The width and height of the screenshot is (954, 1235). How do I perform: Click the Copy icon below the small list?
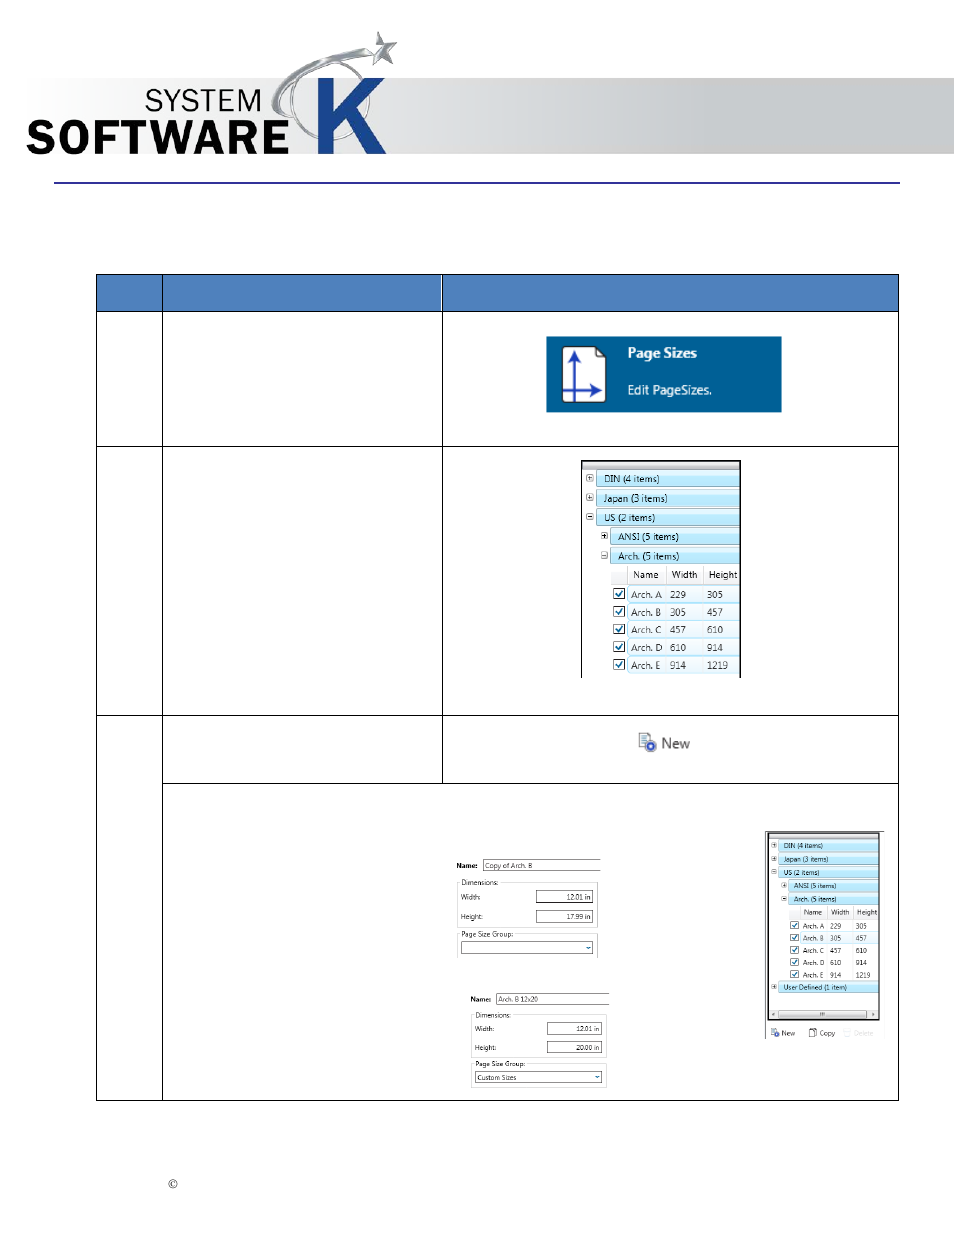(813, 1033)
